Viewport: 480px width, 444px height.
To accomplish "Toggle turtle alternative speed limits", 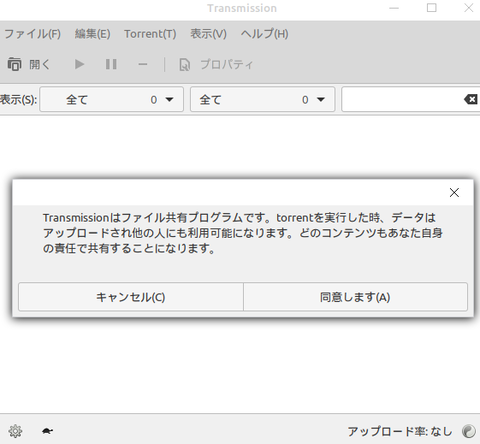I will coord(47,431).
